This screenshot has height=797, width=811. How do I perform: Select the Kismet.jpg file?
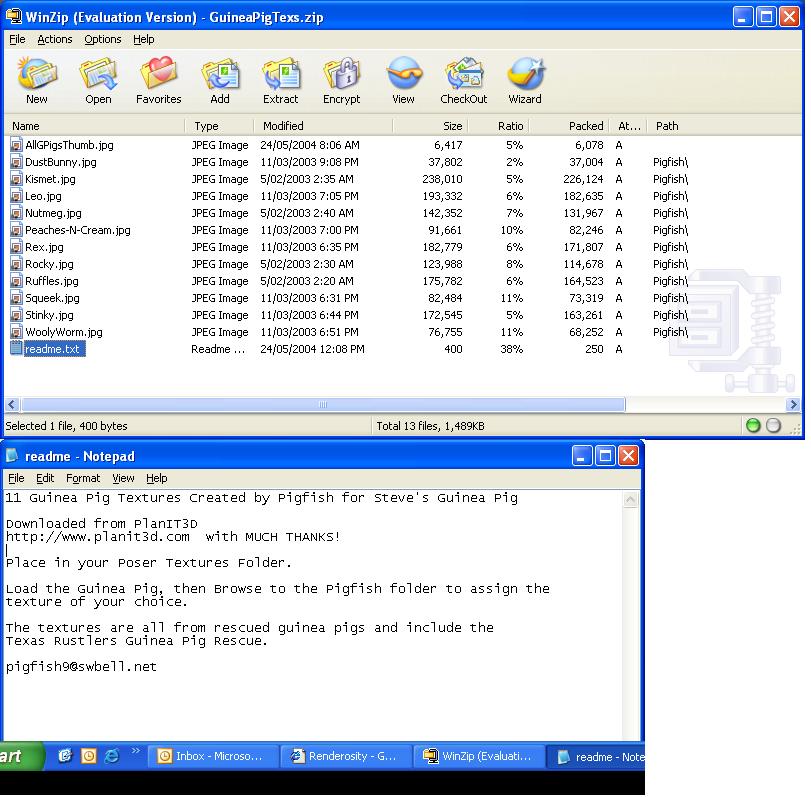(50, 179)
